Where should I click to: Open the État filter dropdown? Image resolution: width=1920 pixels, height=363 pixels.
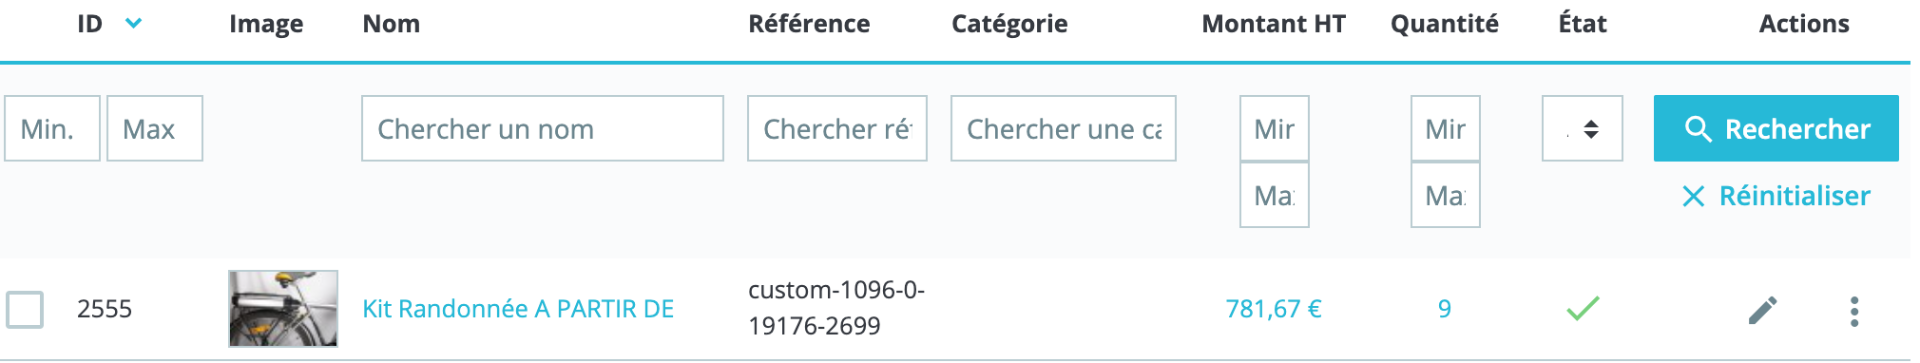[1582, 129]
